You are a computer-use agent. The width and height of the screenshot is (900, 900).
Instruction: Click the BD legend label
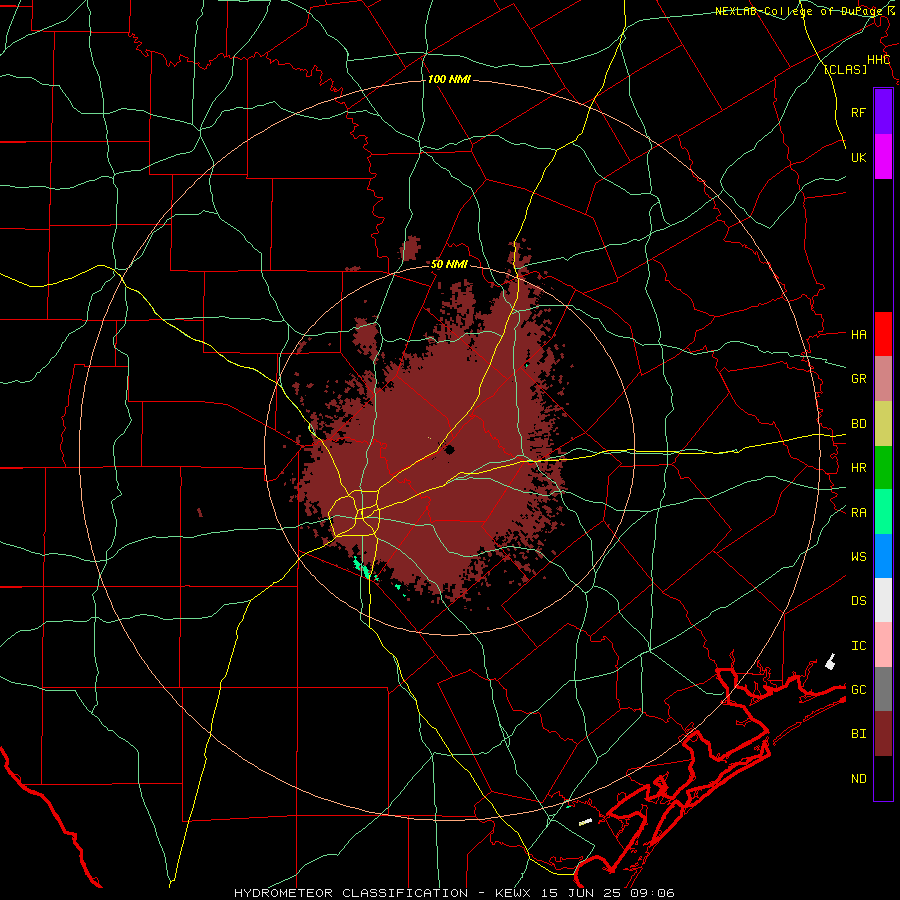click(858, 424)
